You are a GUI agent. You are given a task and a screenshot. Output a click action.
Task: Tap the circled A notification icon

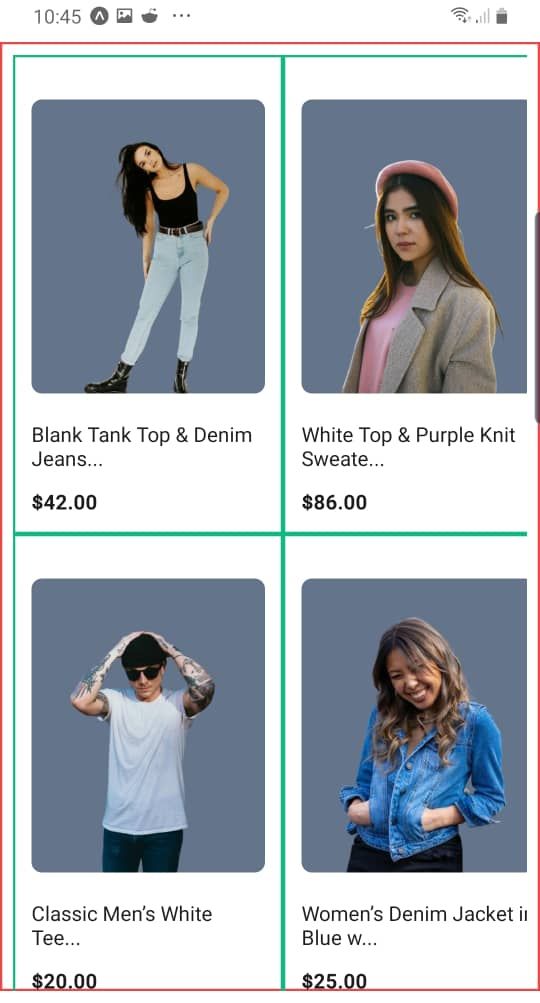tap(99, 16)
